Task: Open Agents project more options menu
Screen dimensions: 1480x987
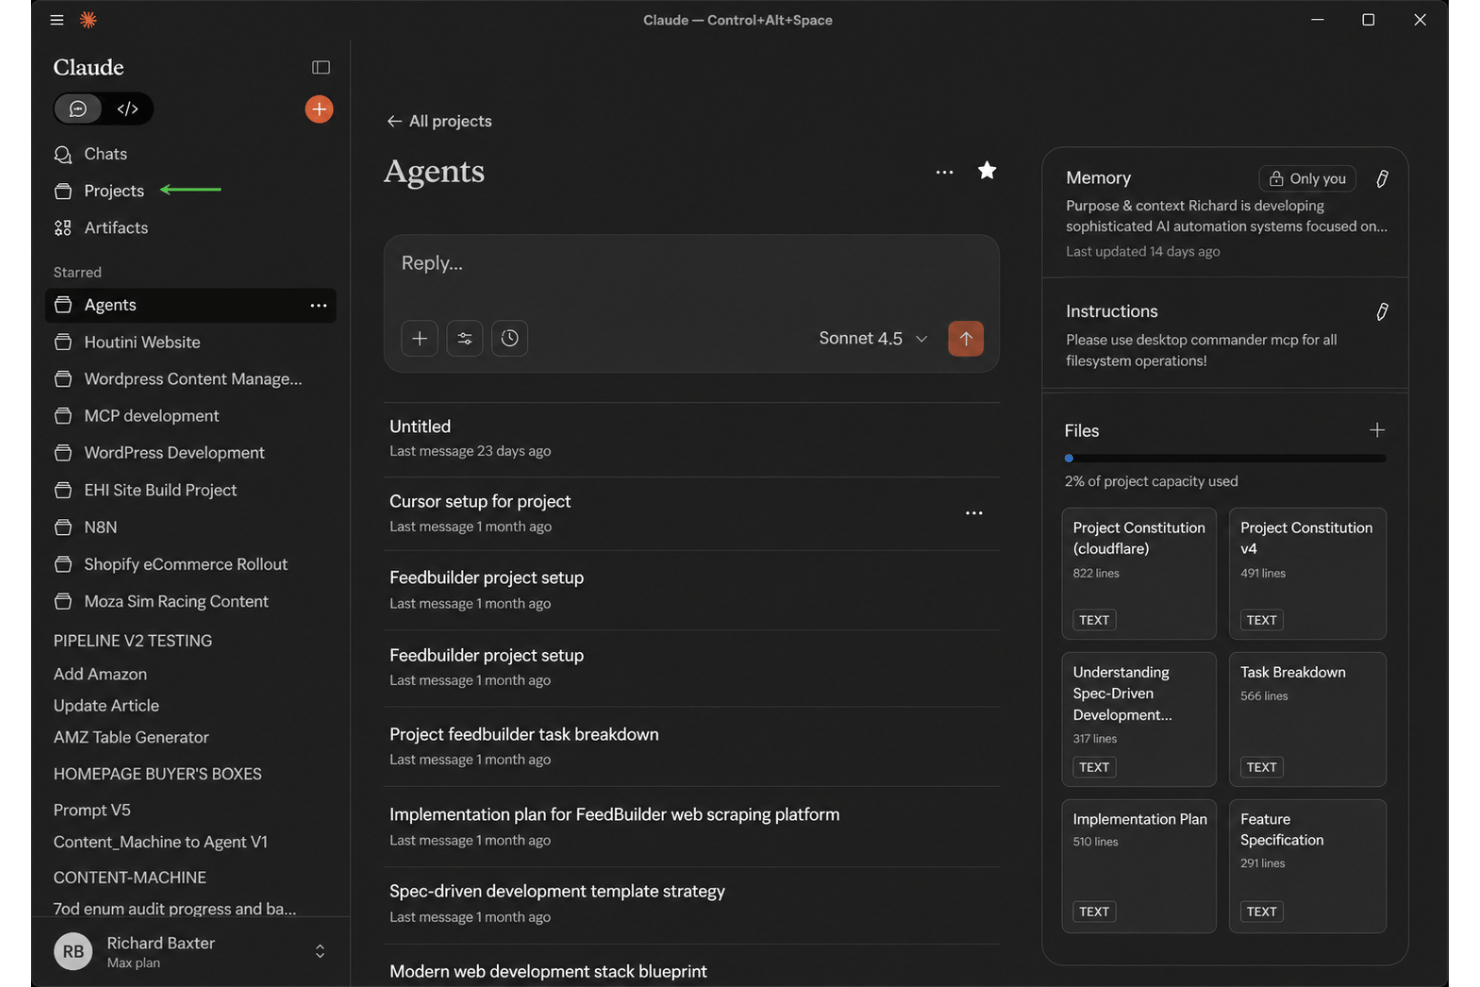Action: (944, 172)
